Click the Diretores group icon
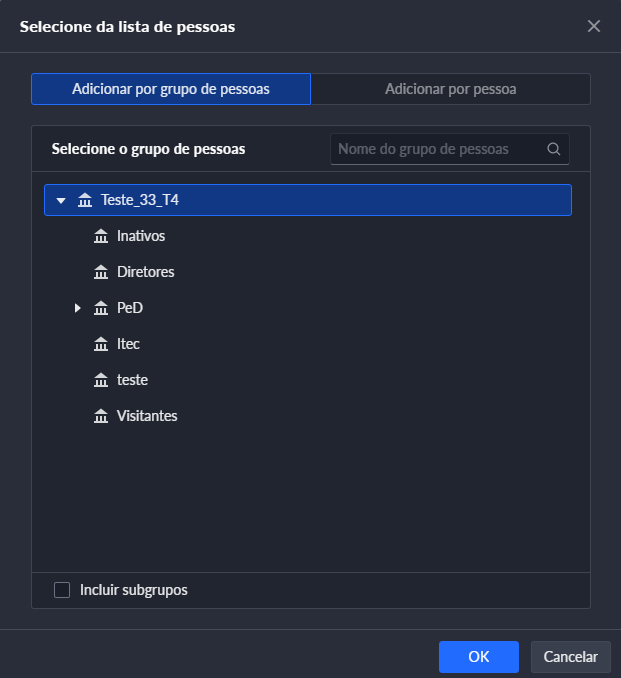621x678 pixels. 100,272
